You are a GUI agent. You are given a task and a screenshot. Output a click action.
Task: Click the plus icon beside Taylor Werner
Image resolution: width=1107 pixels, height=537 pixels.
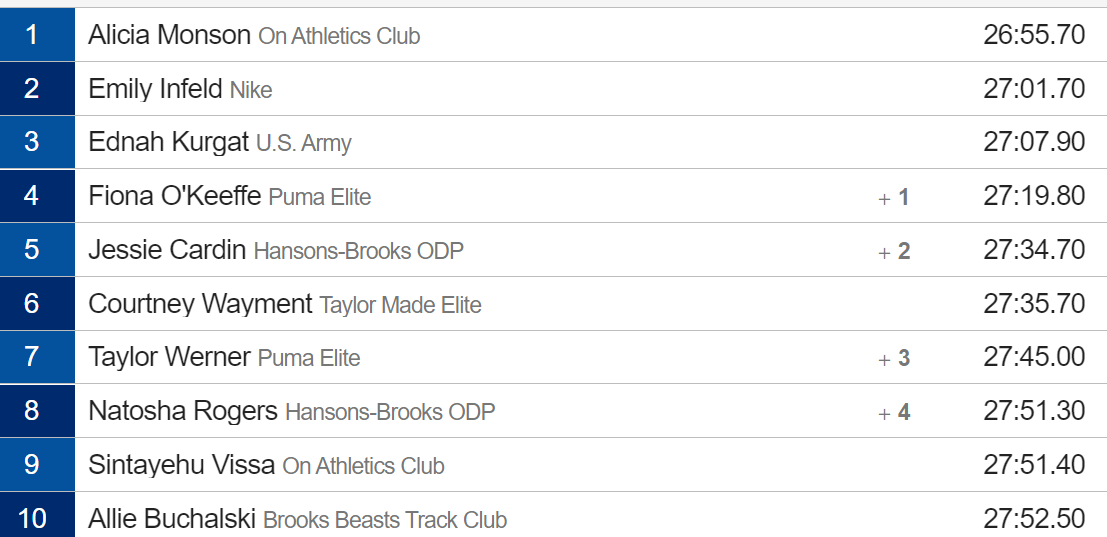point(884,360)
